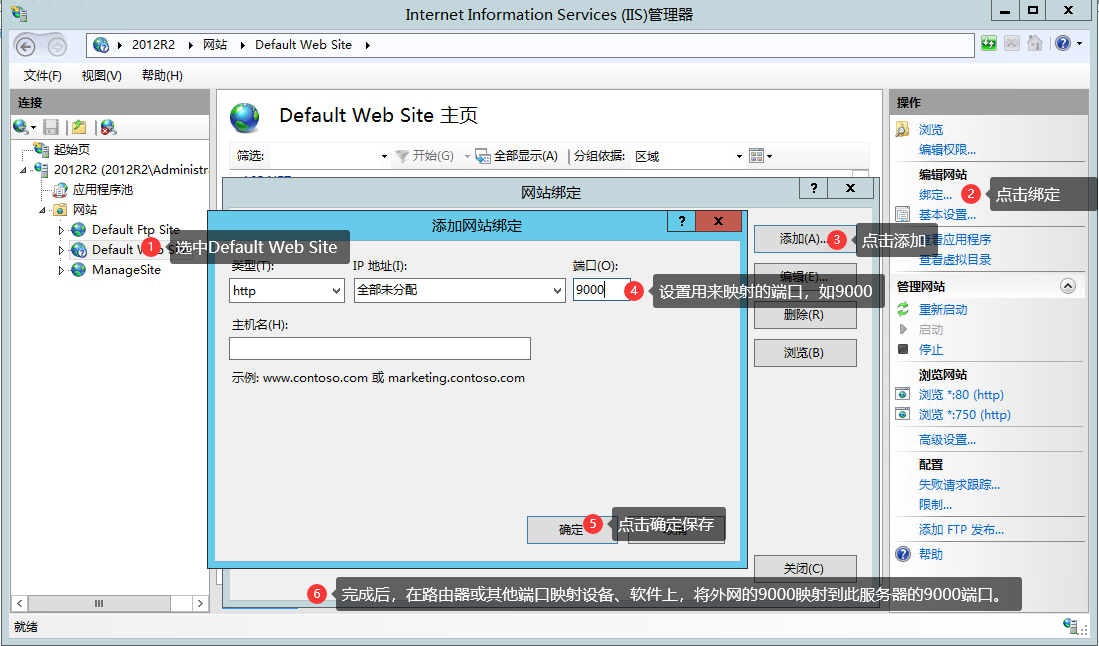Click the Help (帮助) link in Actions pane
Viewport: 1099px width, 646px height.
(931, 554)
